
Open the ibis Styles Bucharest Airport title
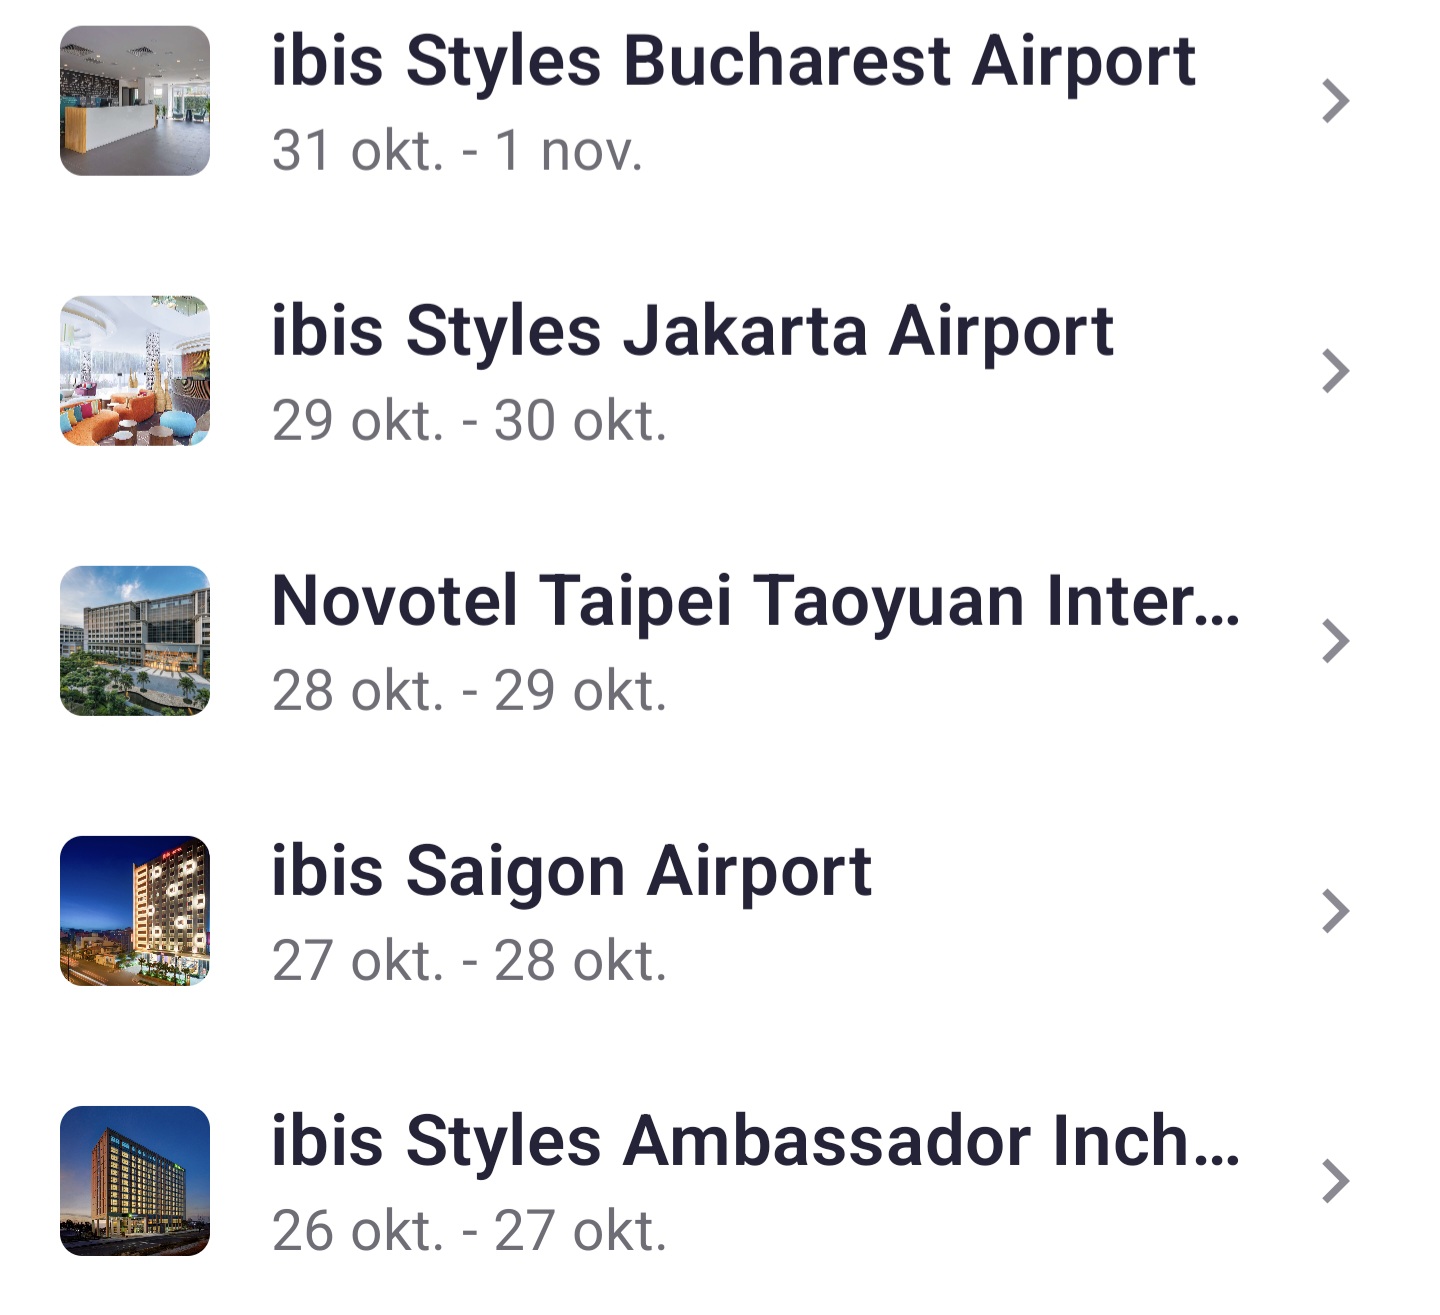coord(733,62)
